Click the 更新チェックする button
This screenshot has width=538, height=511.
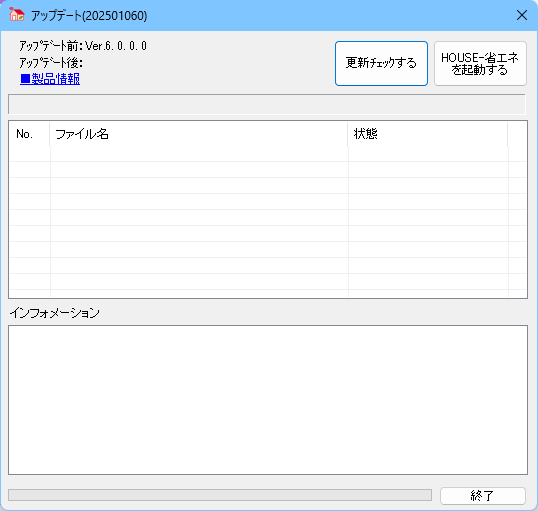pyautogui.click(x=381, y=63)
